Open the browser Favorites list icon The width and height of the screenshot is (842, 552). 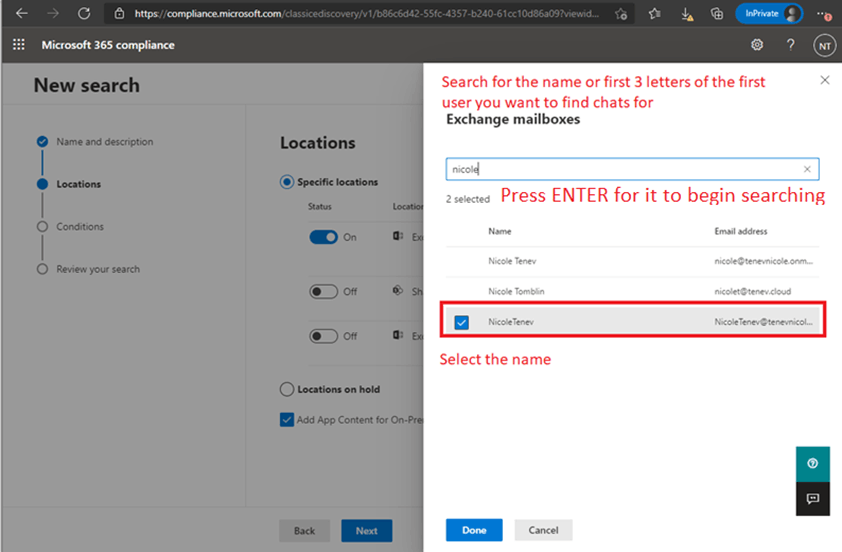[654, 13]
